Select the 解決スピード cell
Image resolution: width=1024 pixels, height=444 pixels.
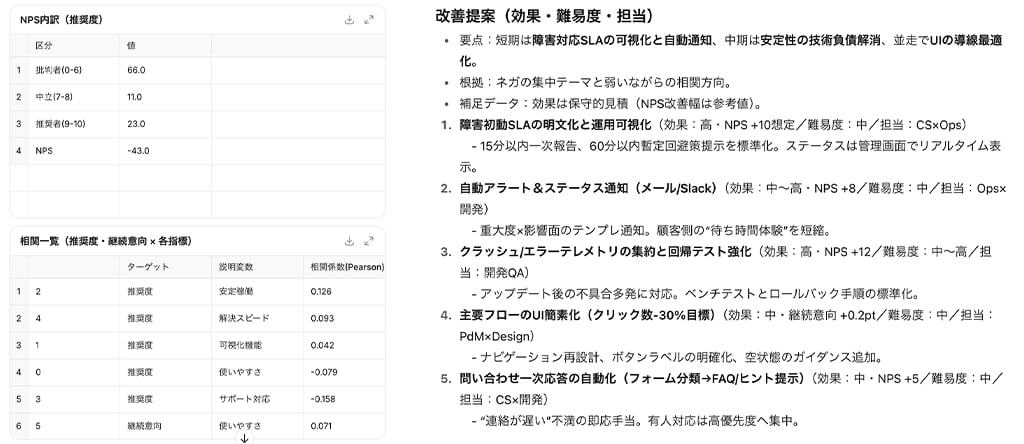240,318
